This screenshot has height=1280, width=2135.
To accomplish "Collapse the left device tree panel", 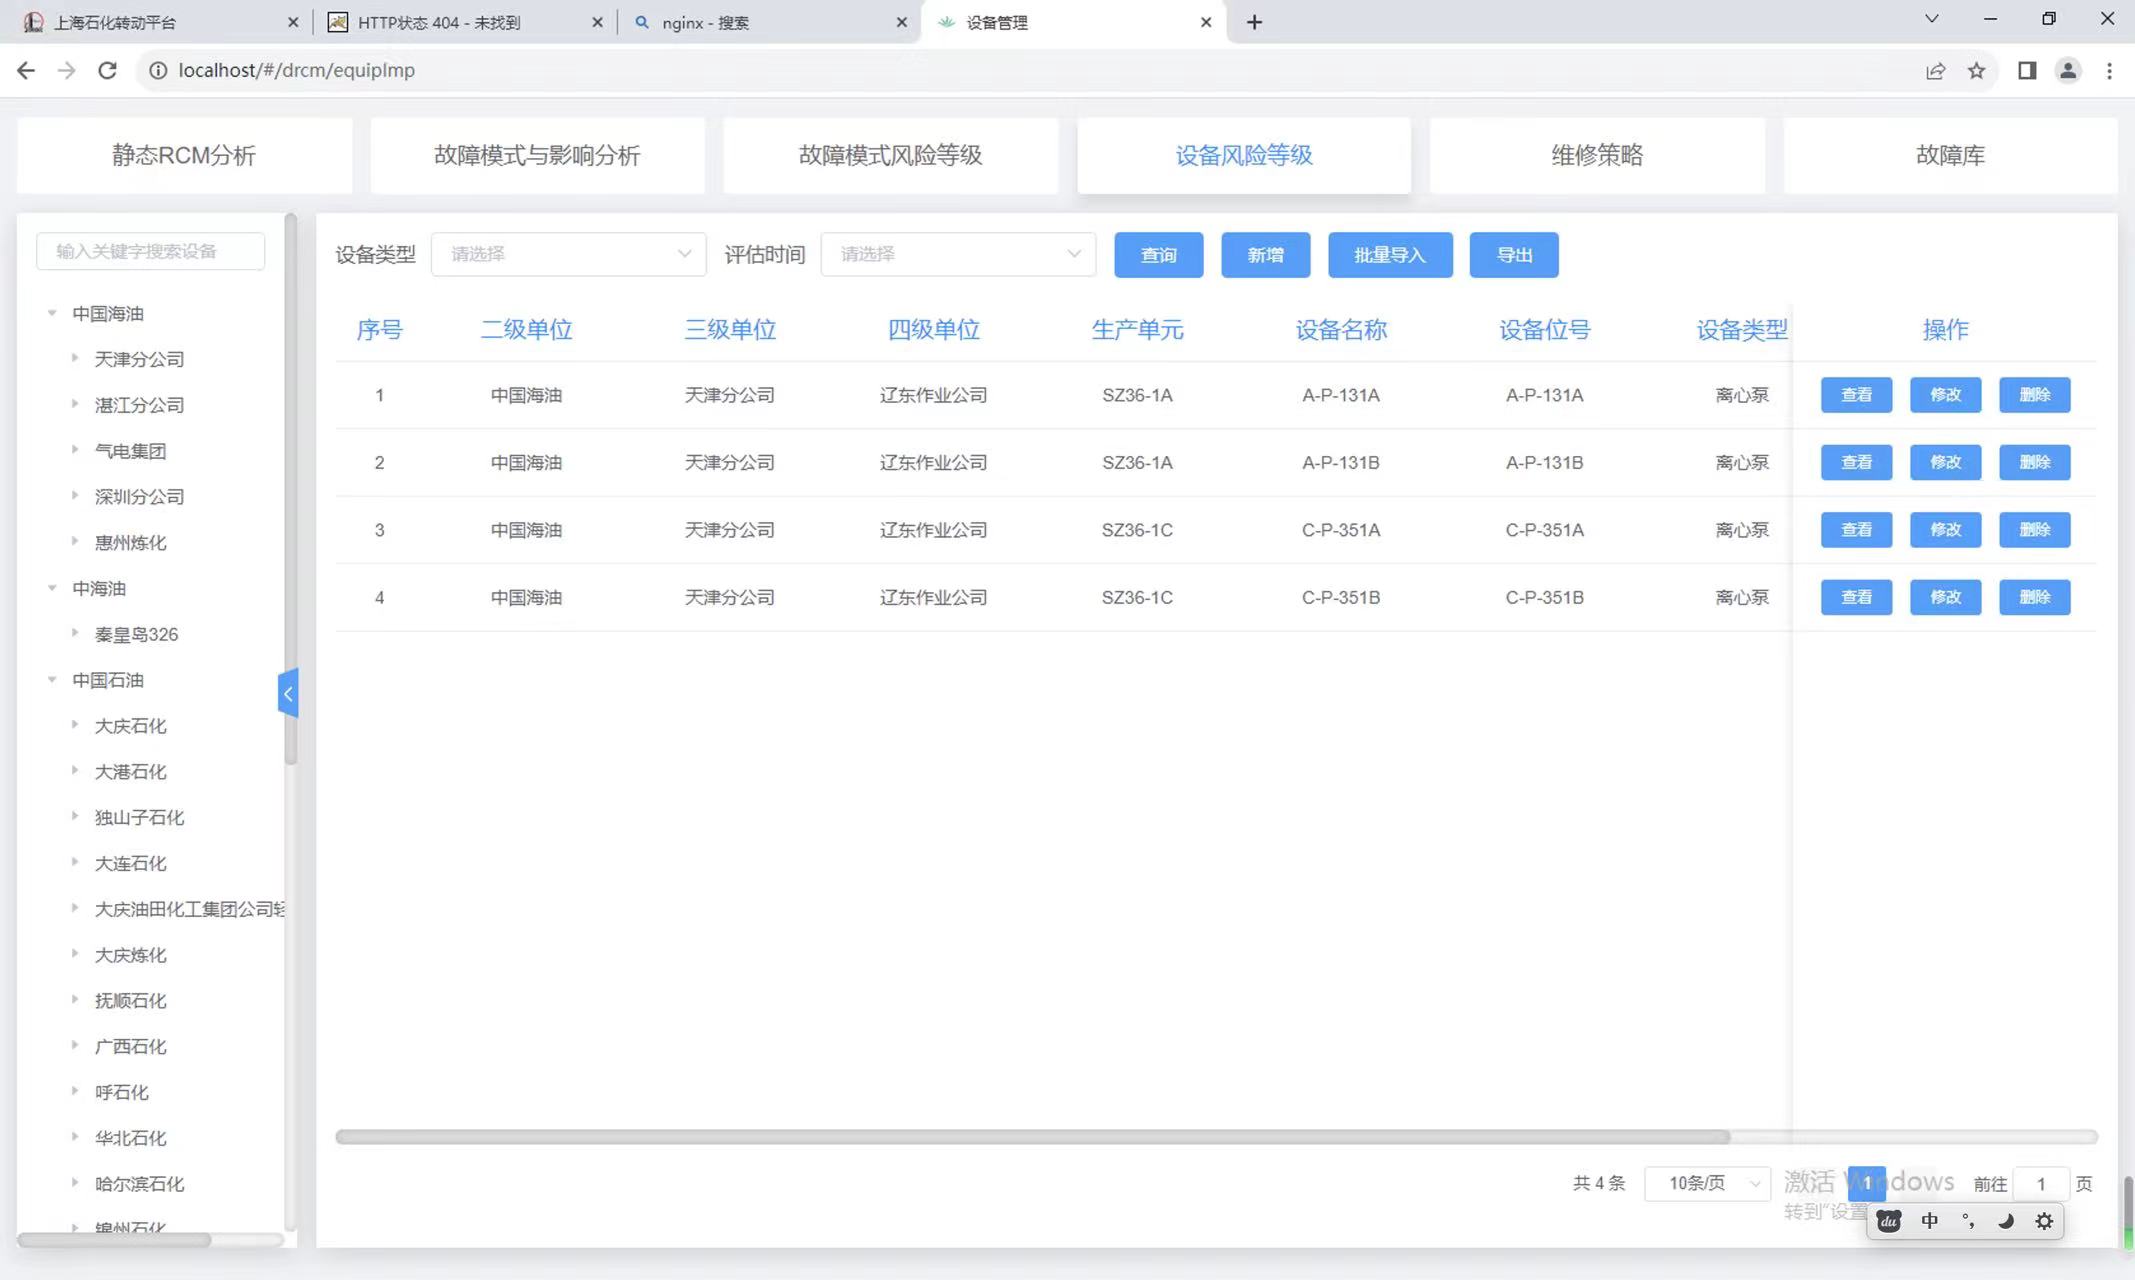I will click(288, 693).
